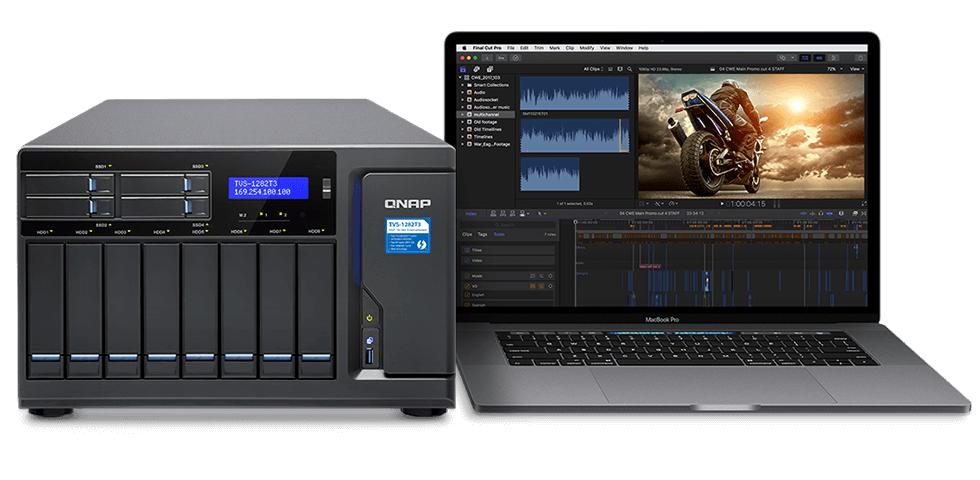Switch to the Tags tab in index

click(482, 234)
